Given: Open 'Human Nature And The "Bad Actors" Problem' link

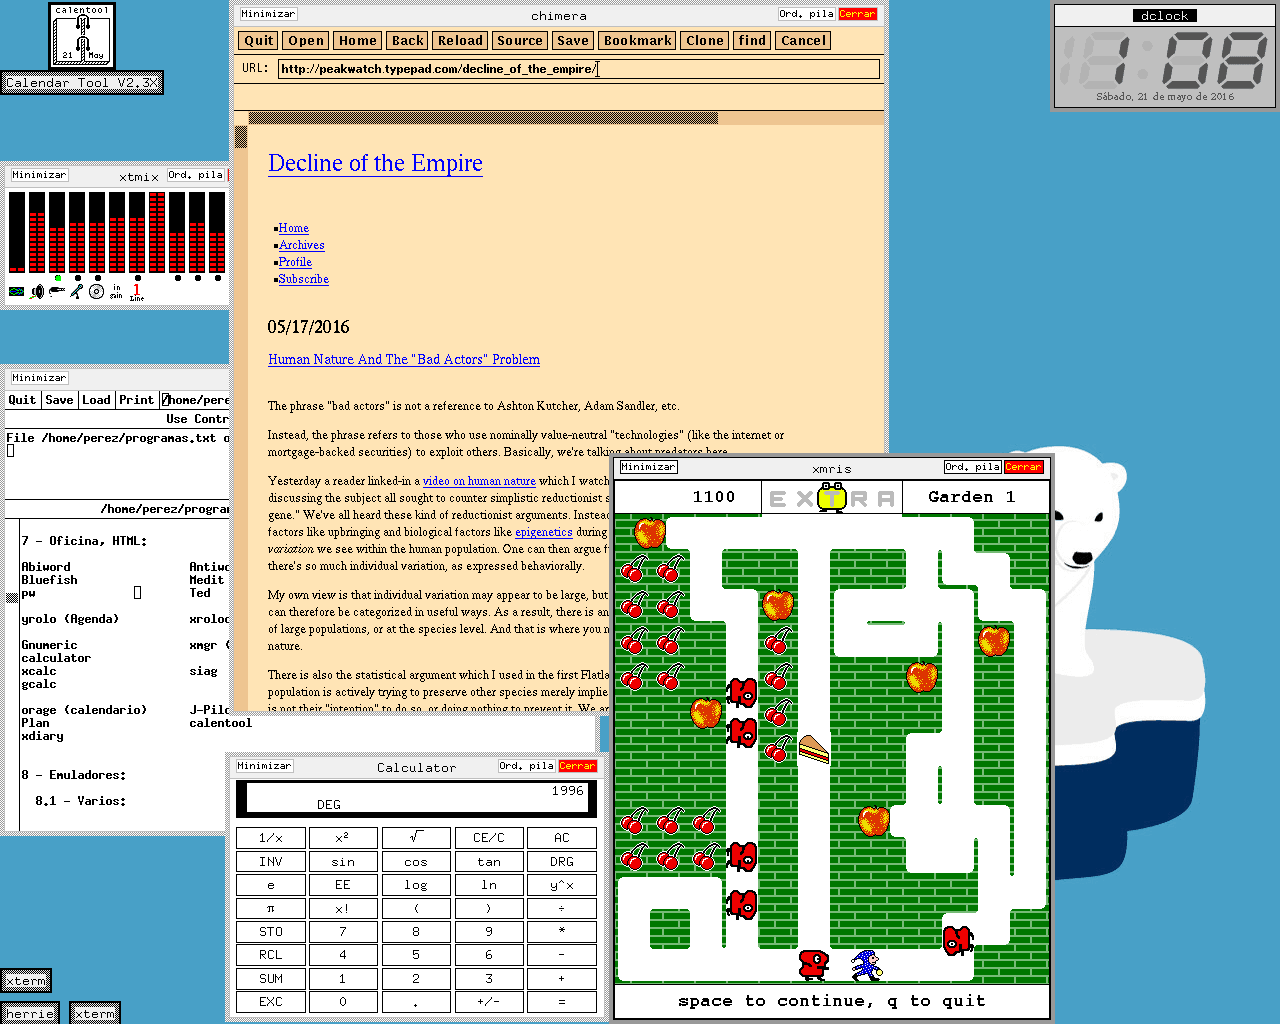Looking at the screenshot, I should (x=404, y=359).
